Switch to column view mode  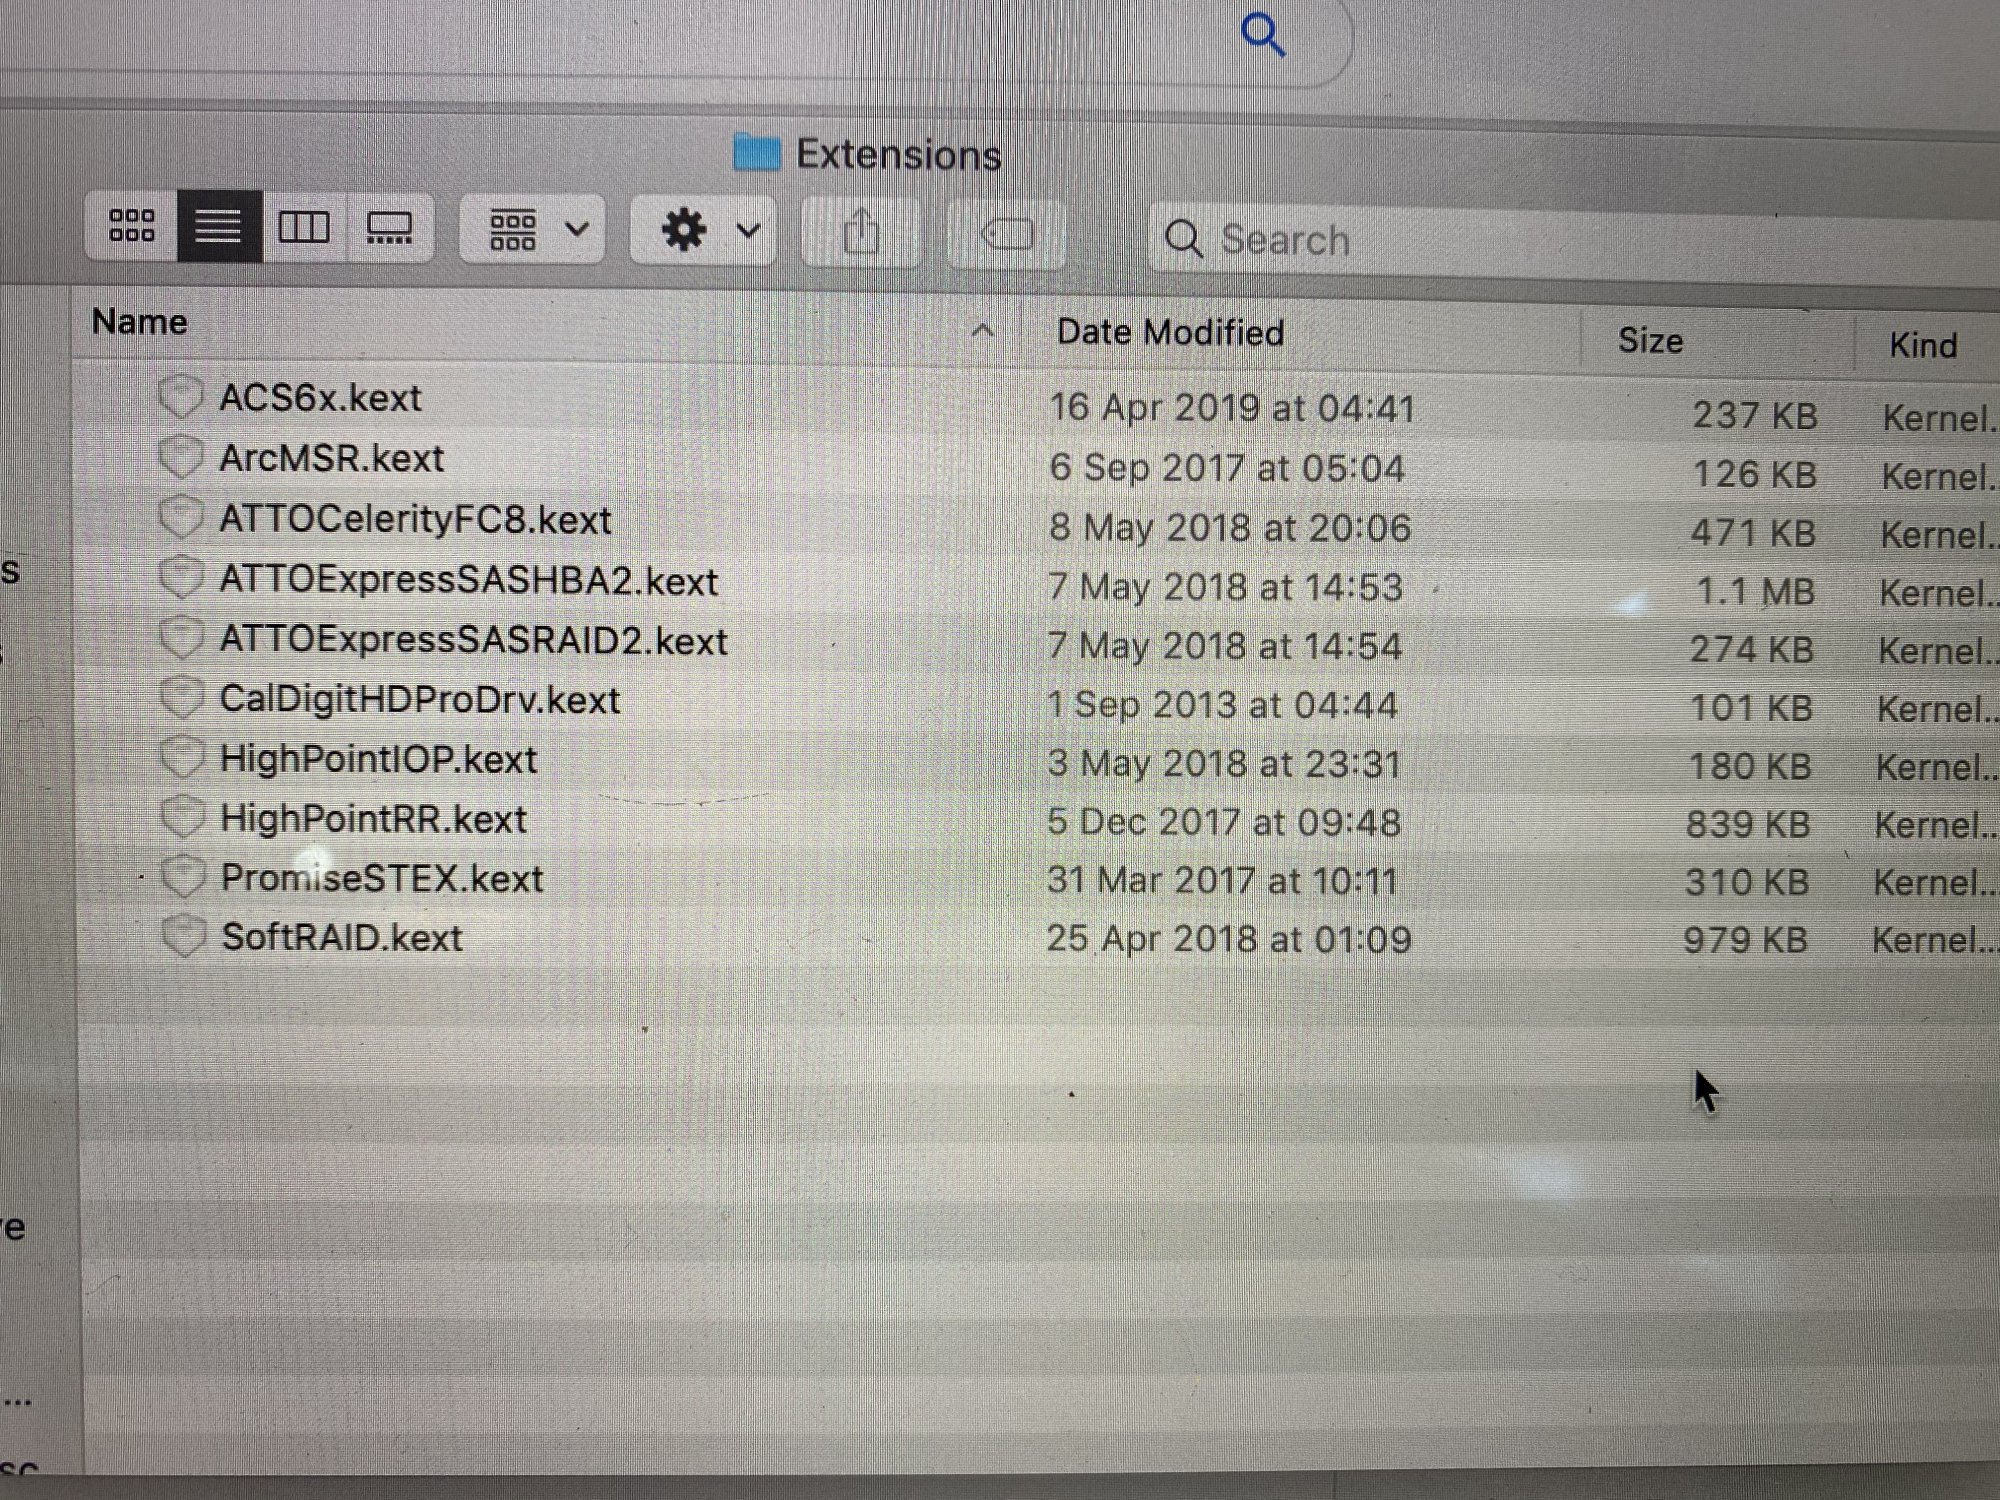pos(304,227)
